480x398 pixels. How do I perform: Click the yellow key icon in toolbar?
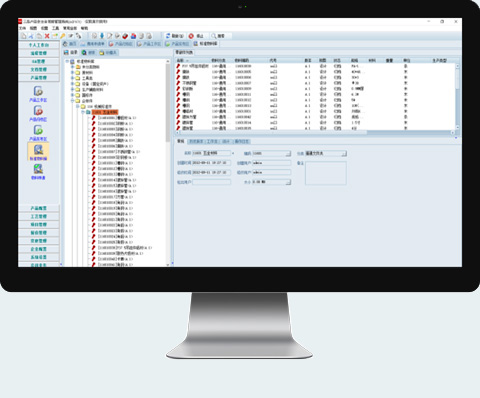pyautogui.click(x=62, y=36)
